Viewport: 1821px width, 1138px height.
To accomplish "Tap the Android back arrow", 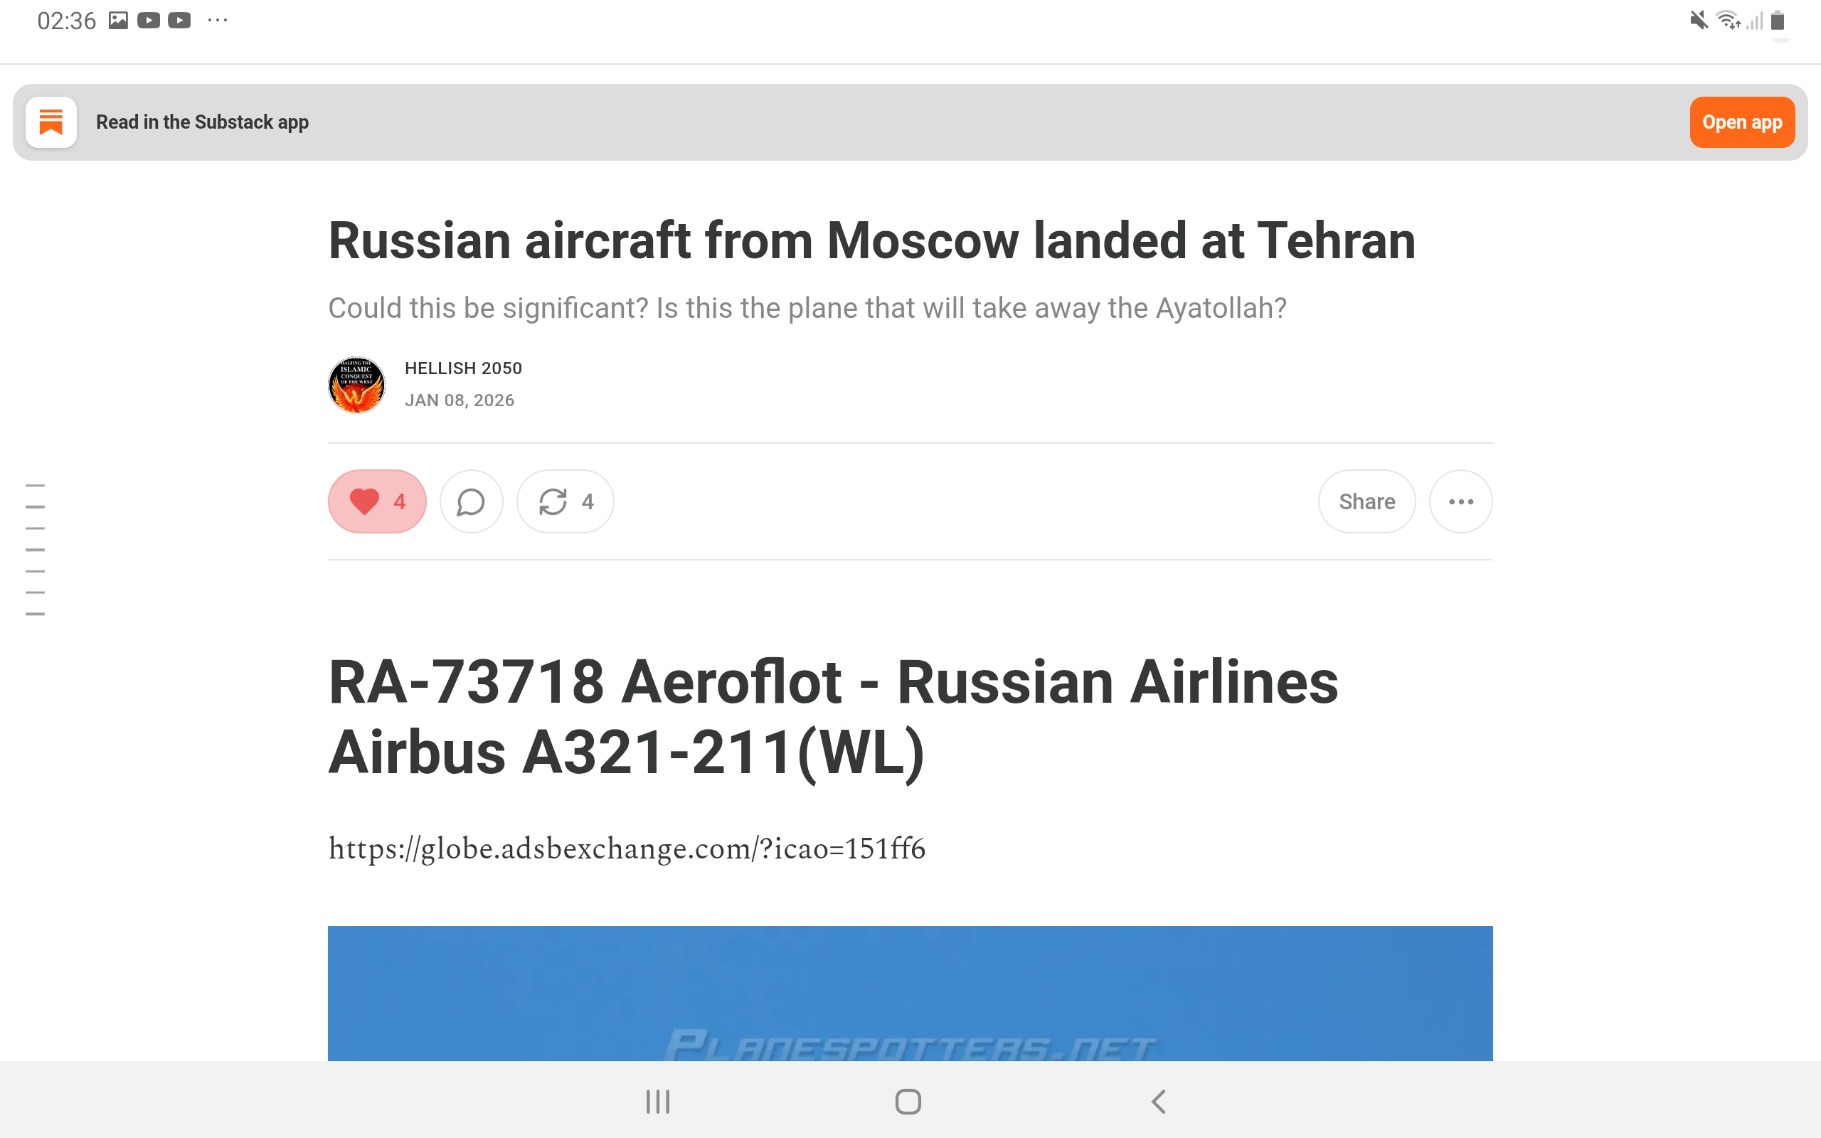I will point(1158,1101).
